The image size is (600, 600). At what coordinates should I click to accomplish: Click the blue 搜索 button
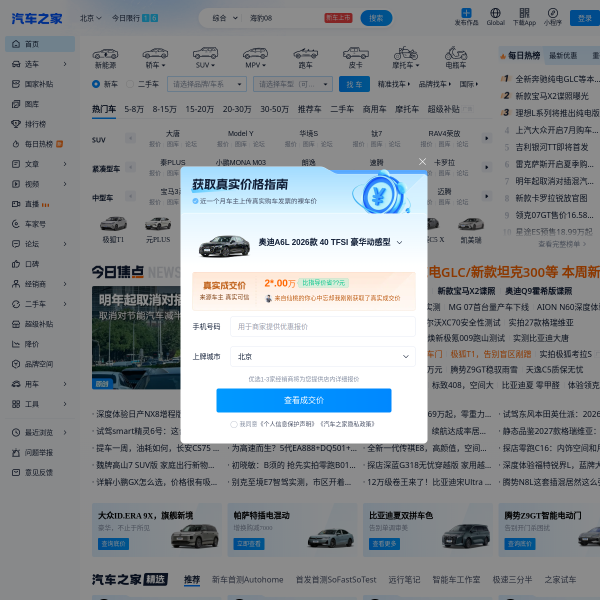click(376, 18)
